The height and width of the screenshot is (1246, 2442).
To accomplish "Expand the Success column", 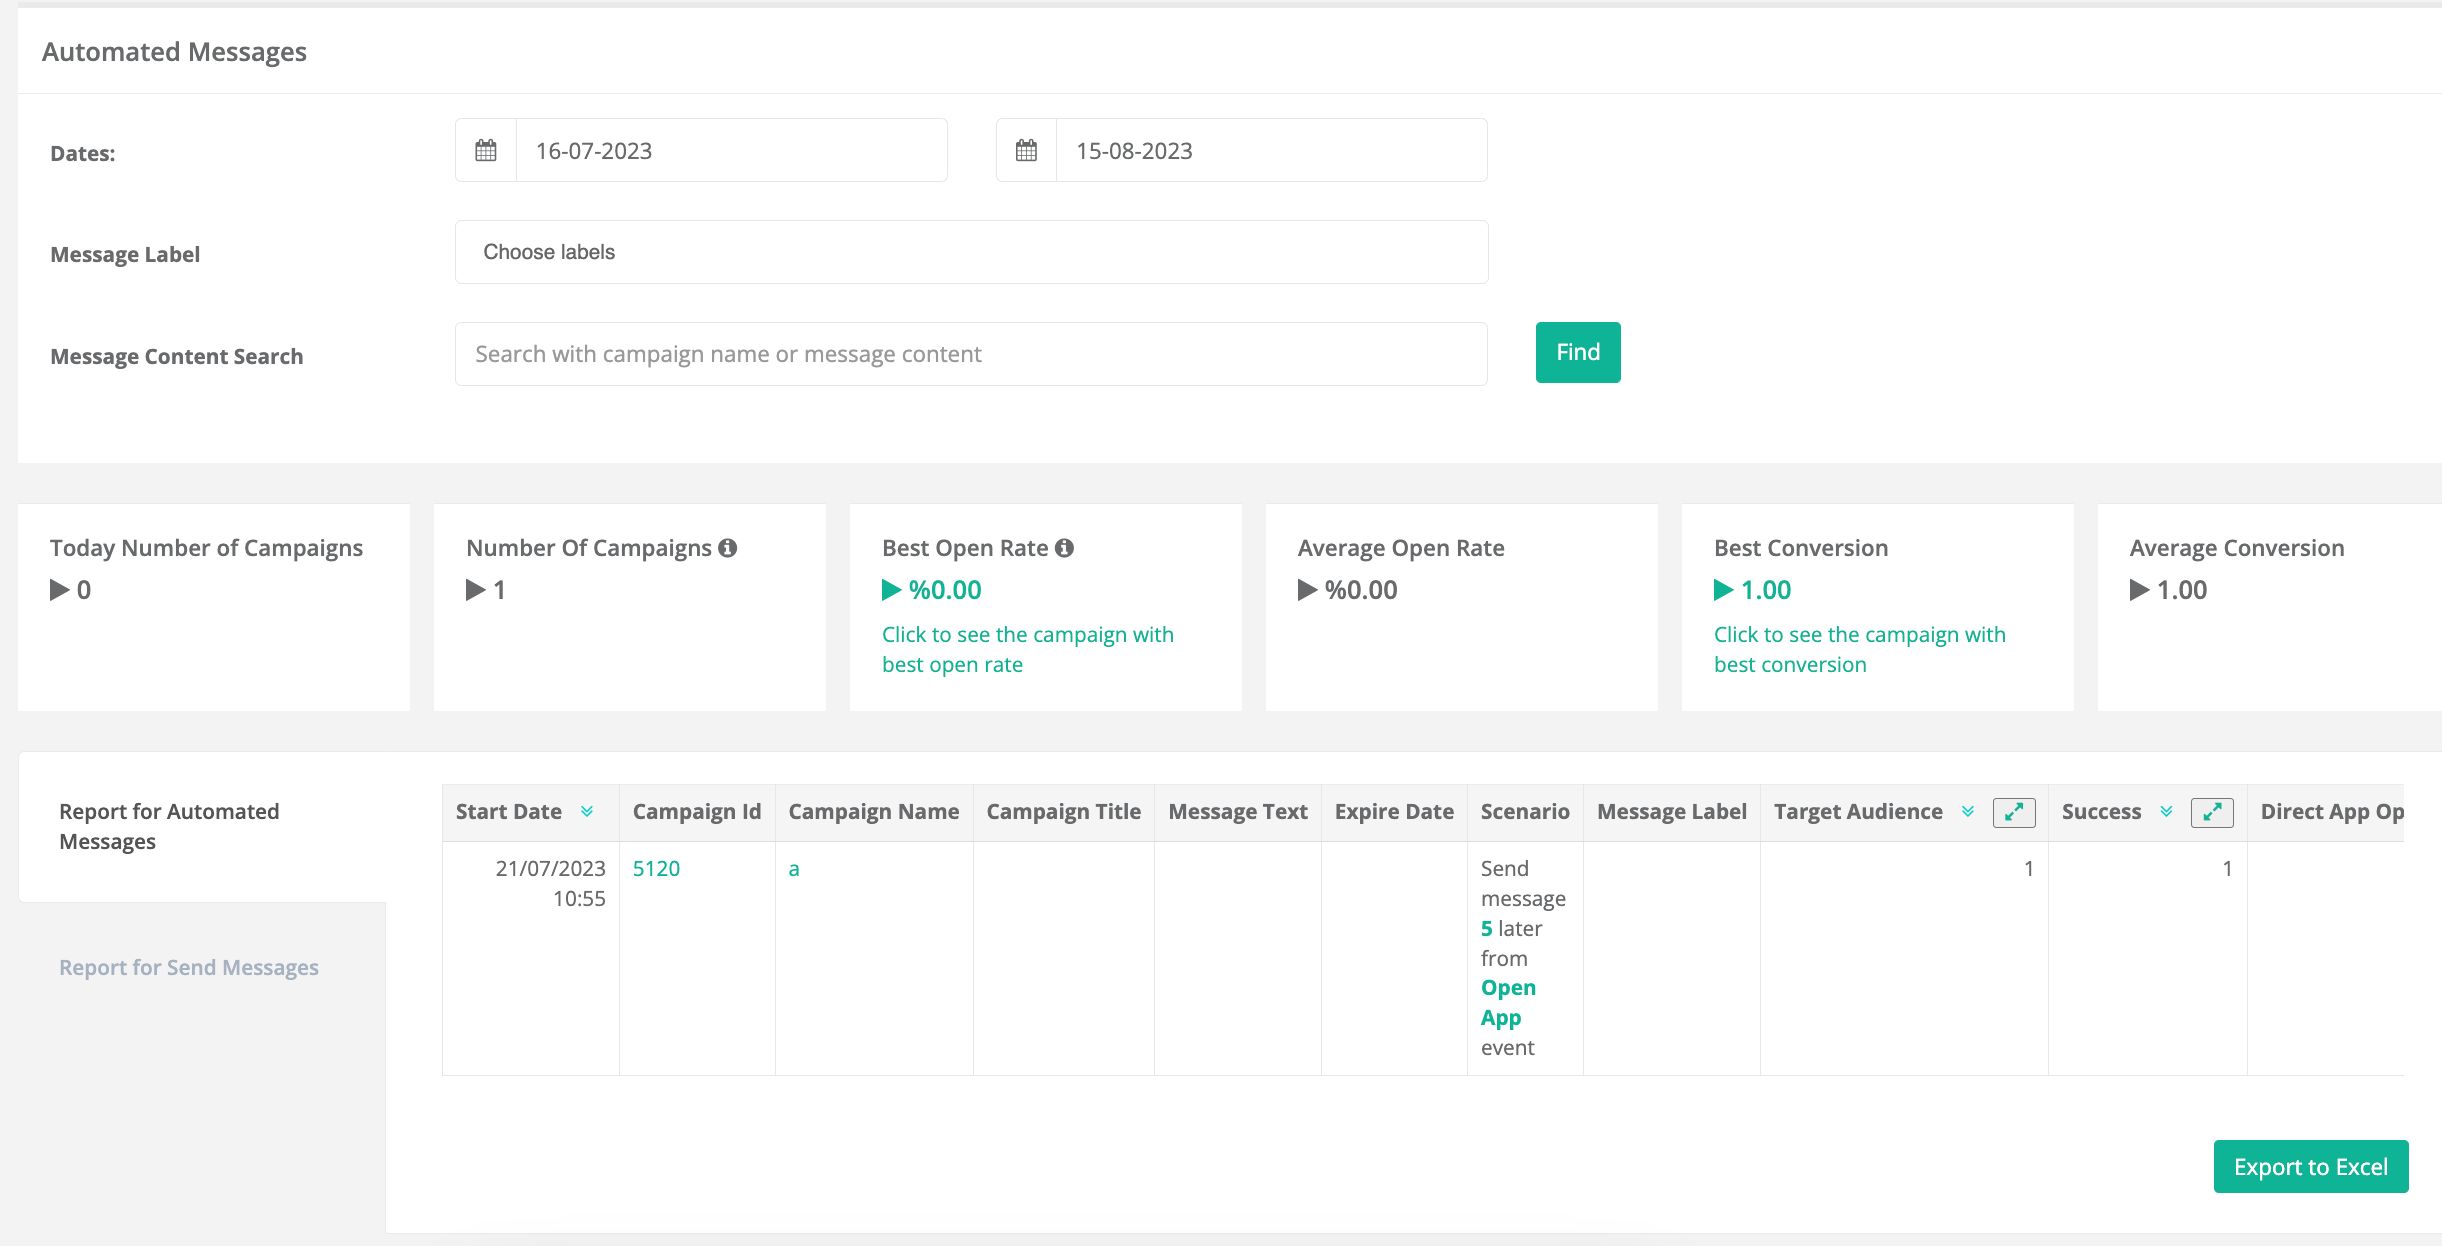I will tap(2211, 812).
